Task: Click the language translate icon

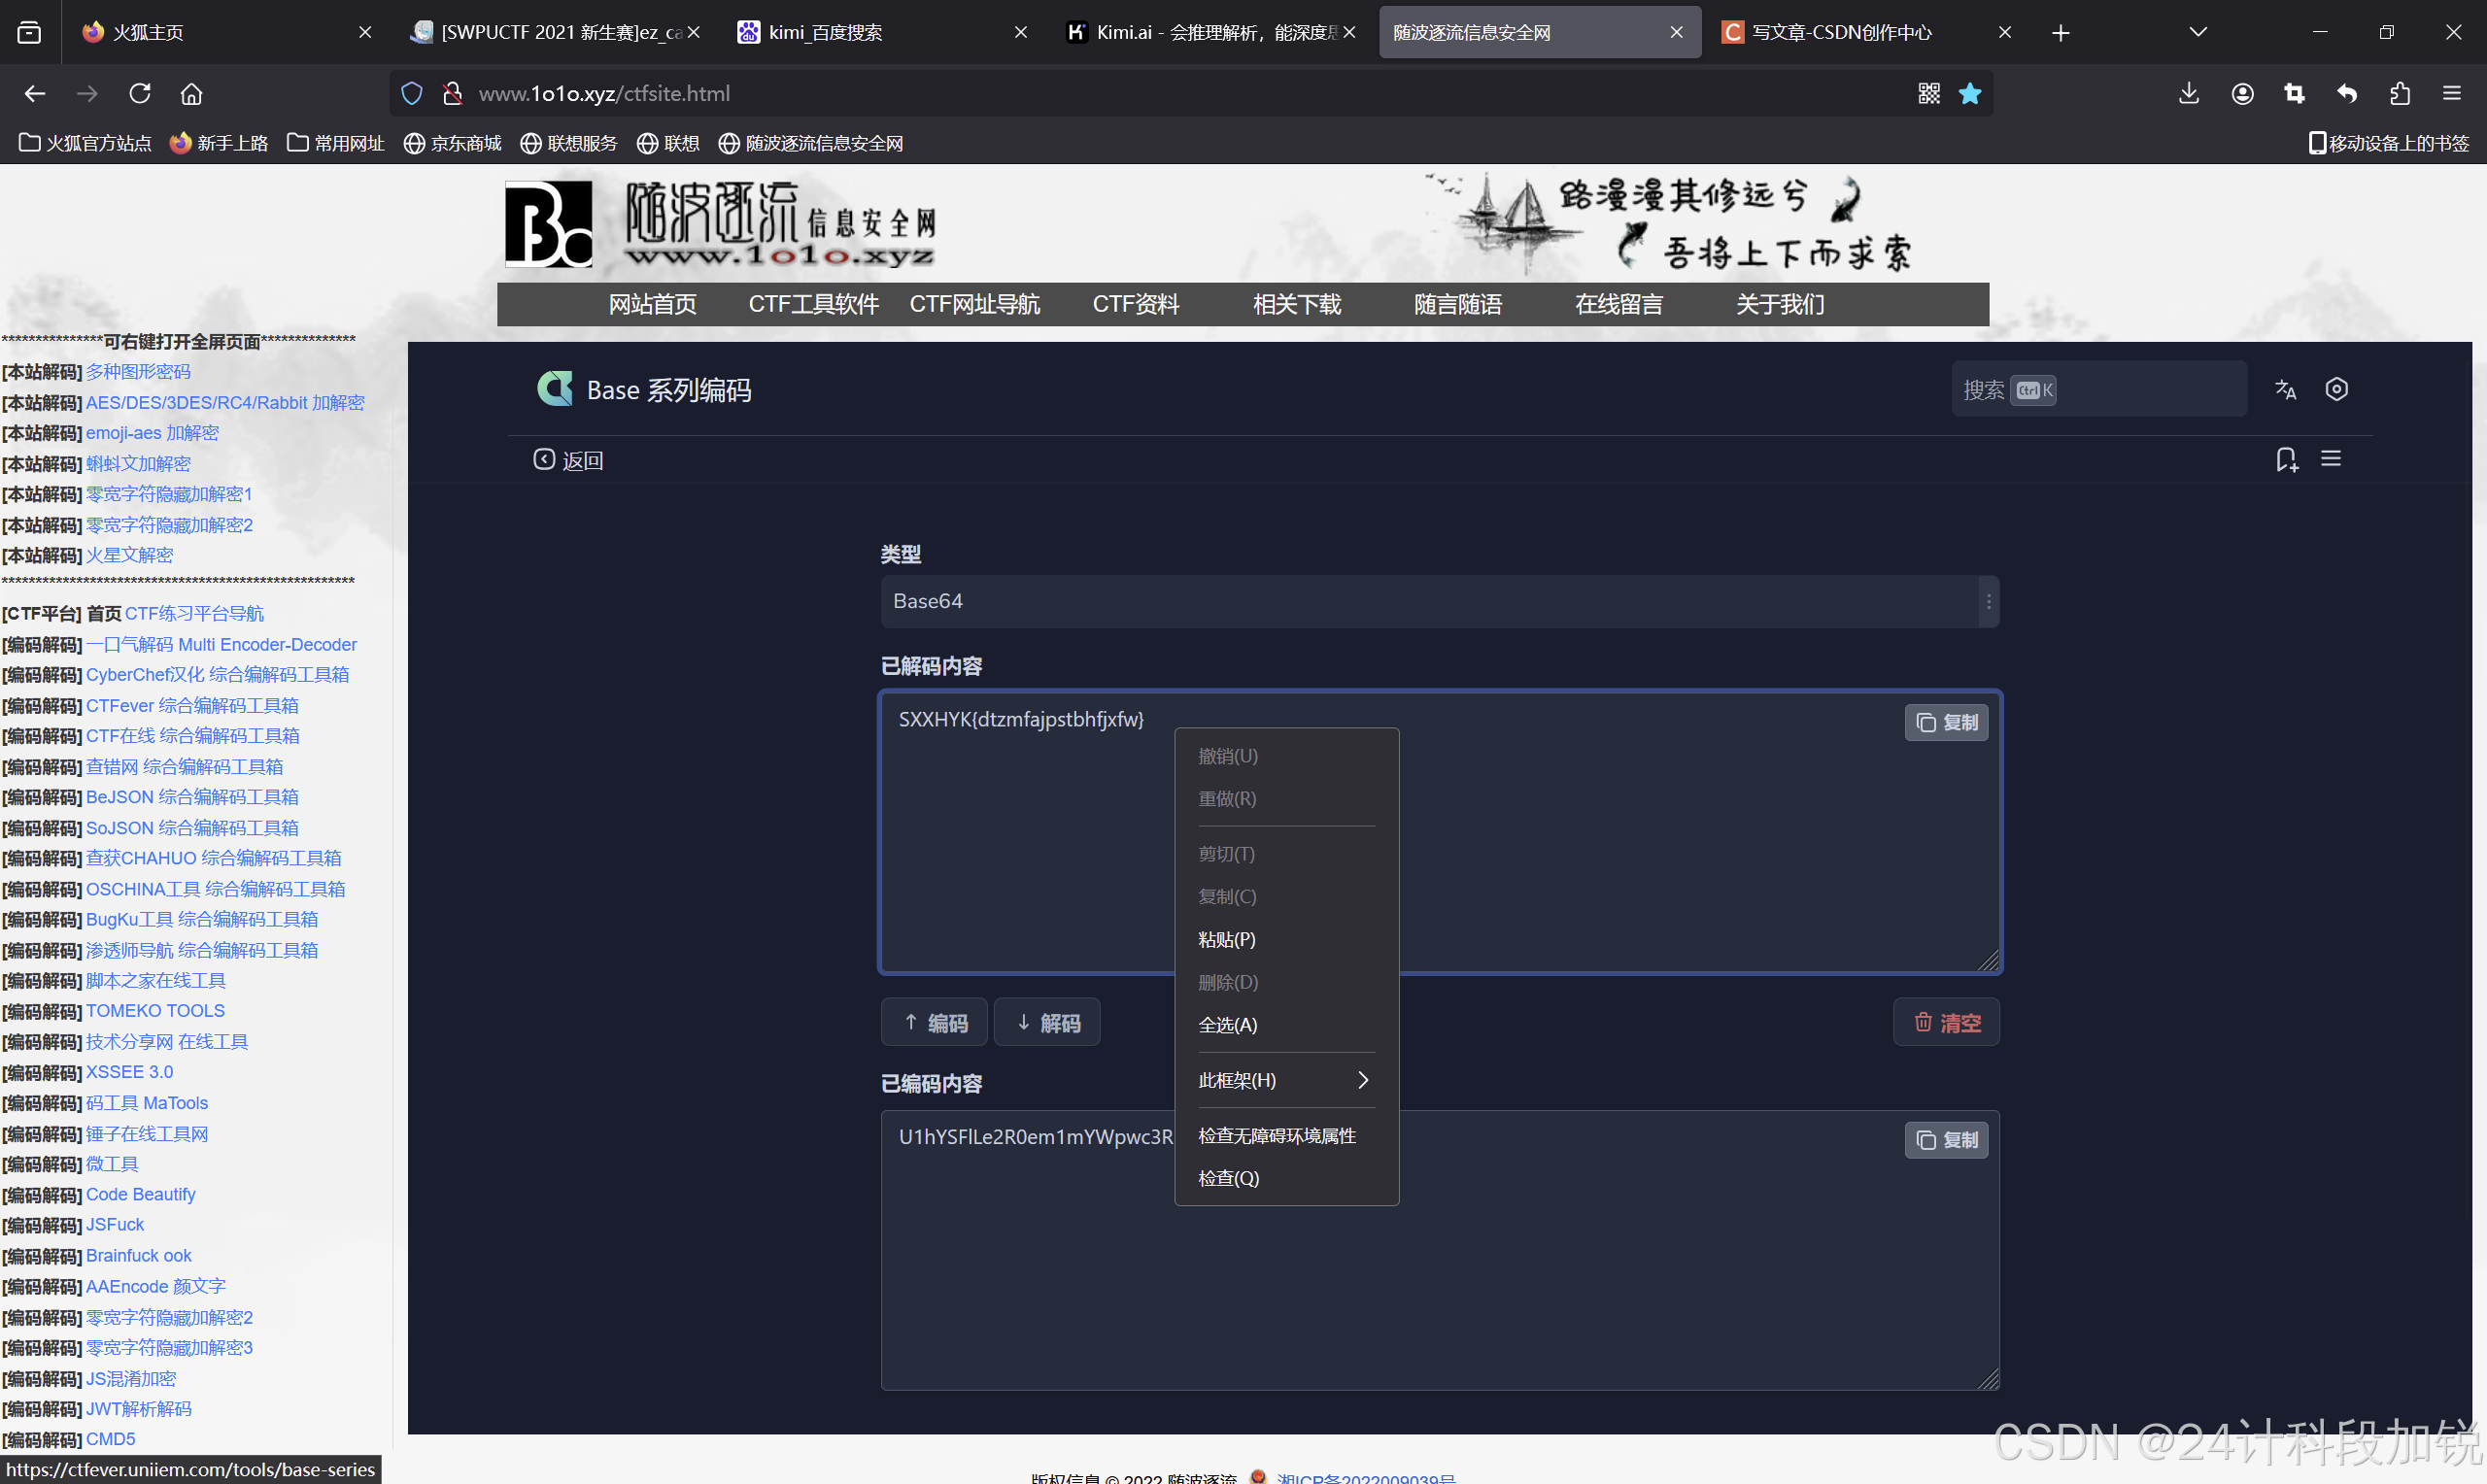Action: point(2284,390)
